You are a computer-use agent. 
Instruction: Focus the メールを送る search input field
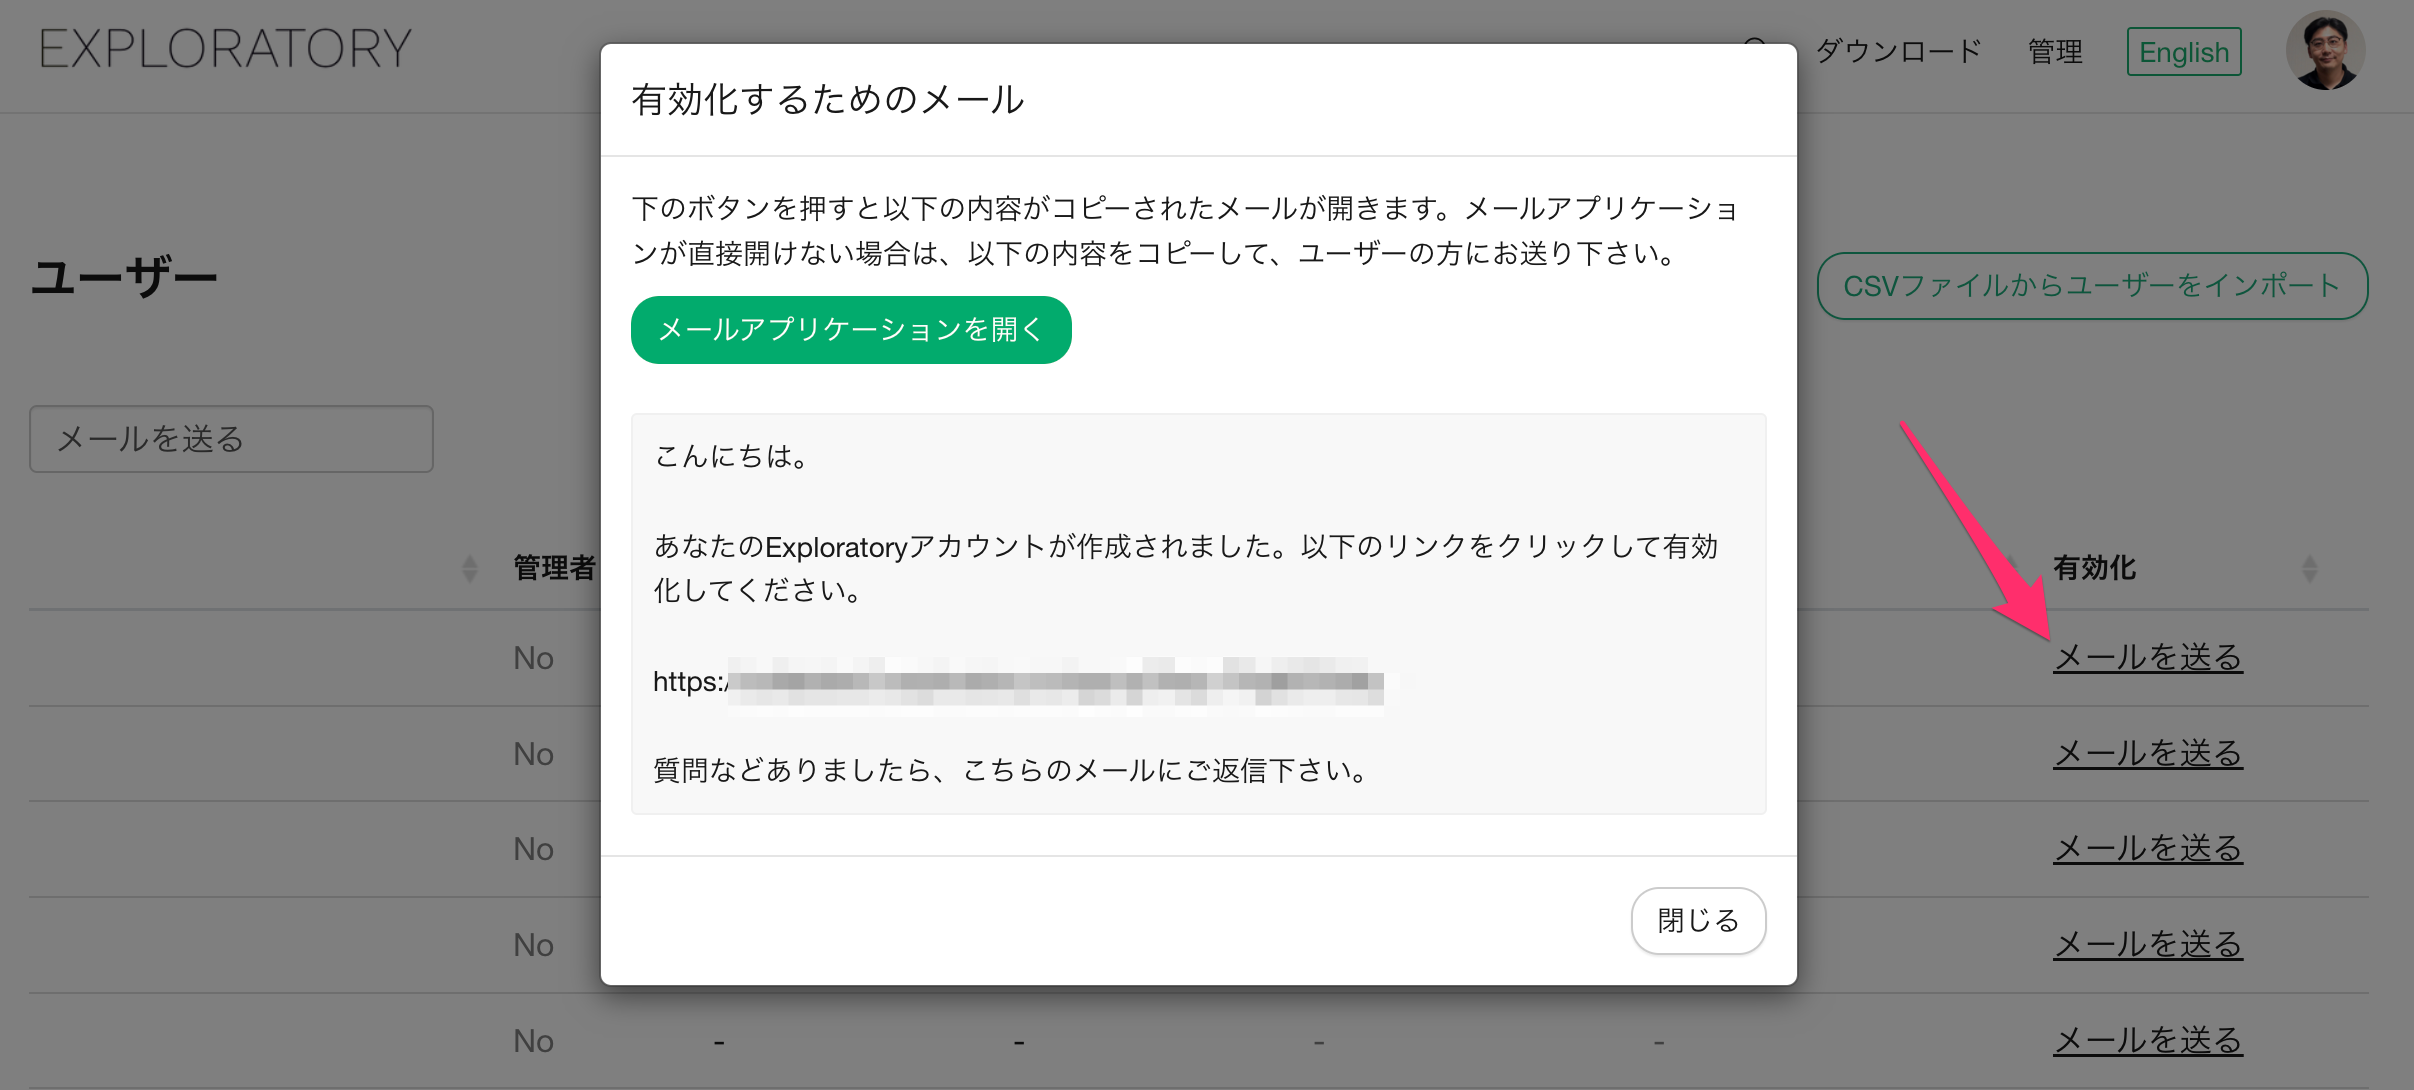(x=231, y=439)
